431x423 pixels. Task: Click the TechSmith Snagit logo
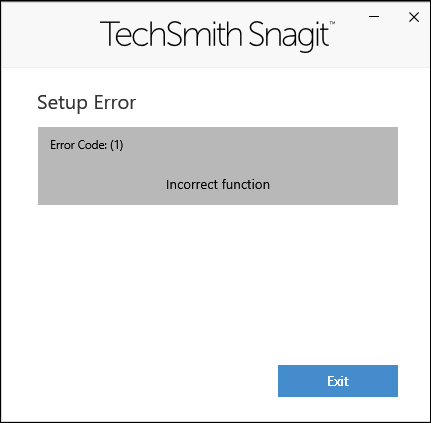(217, 35)
